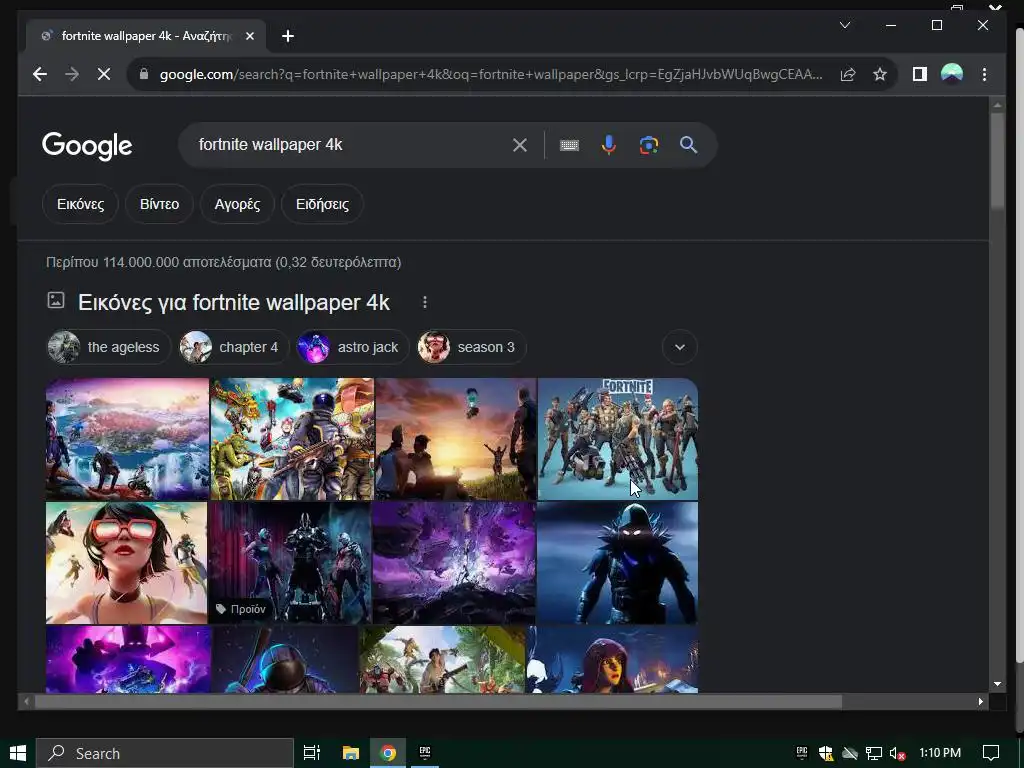Start a voice search with the microphone
This screenshot has height=768, width=1024.
(609, 145)
